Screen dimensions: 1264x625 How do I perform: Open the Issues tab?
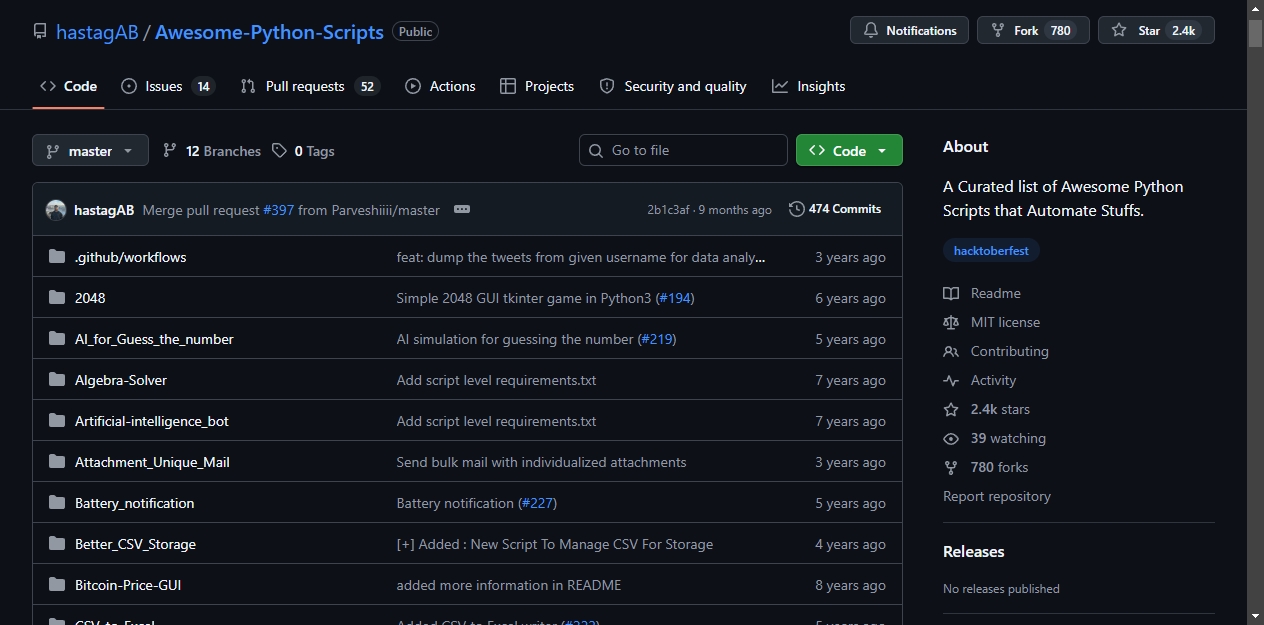tap(167, 87)
